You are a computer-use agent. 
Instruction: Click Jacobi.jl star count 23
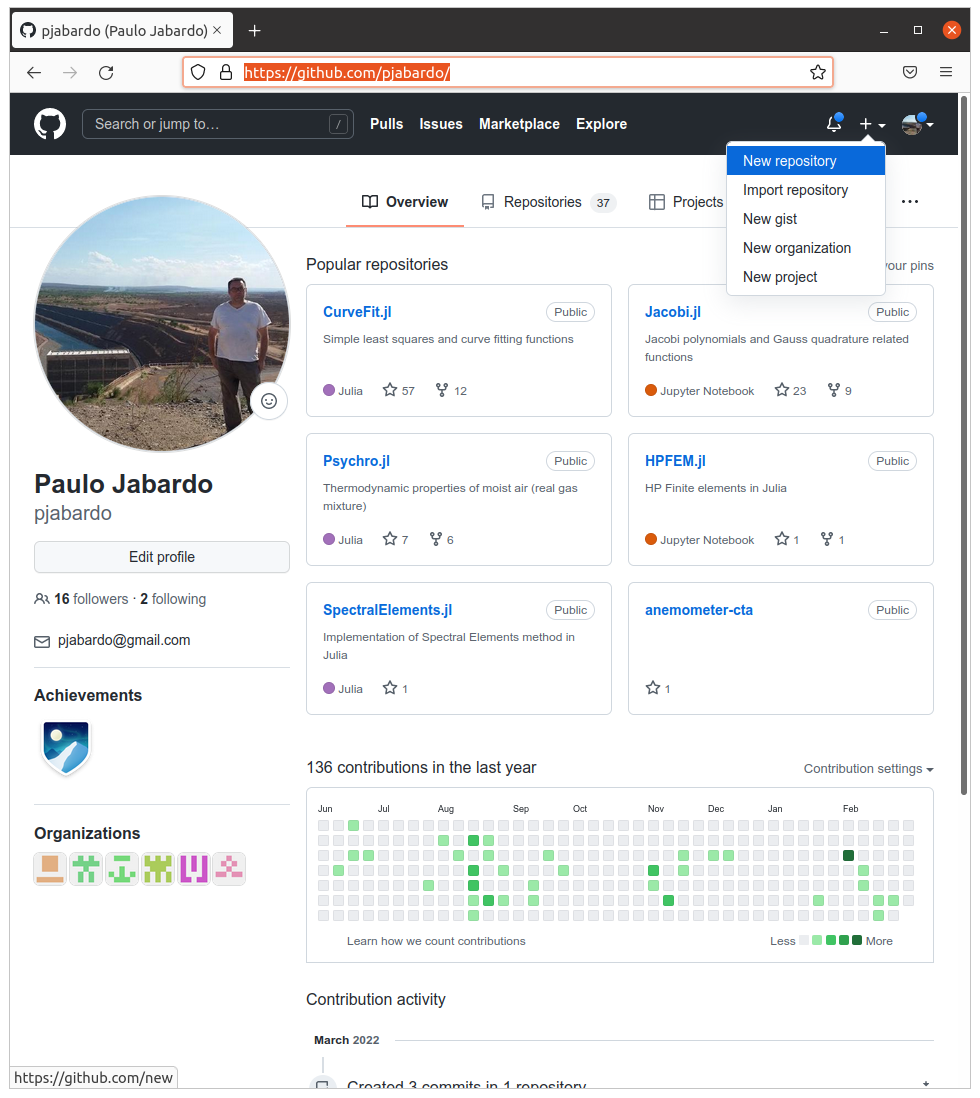click(790, 391)
